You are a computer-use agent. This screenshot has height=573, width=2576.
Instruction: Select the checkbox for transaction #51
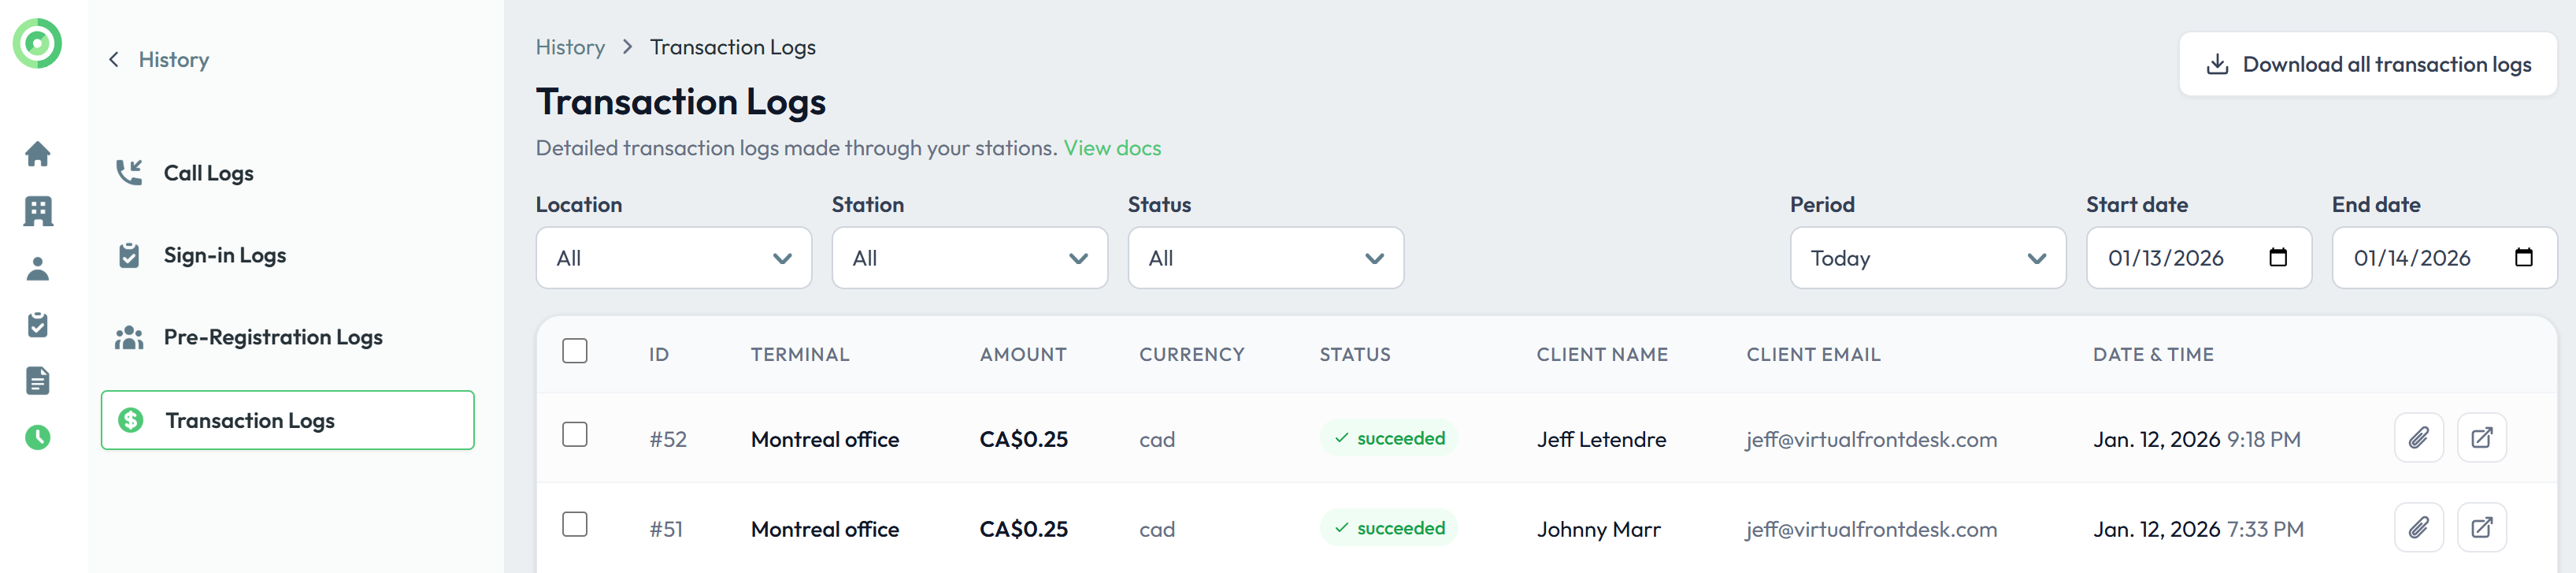[575, 525]
